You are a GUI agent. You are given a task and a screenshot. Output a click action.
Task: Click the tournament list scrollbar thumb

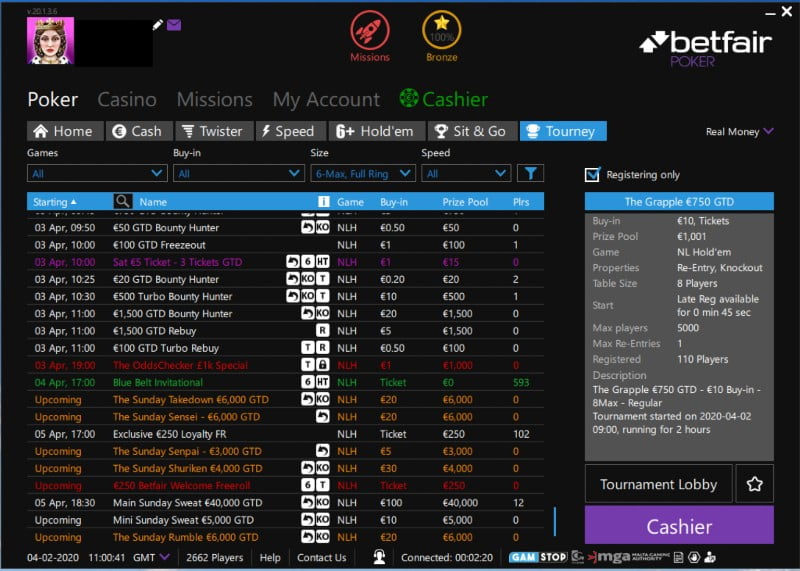[x=555, y=521]
